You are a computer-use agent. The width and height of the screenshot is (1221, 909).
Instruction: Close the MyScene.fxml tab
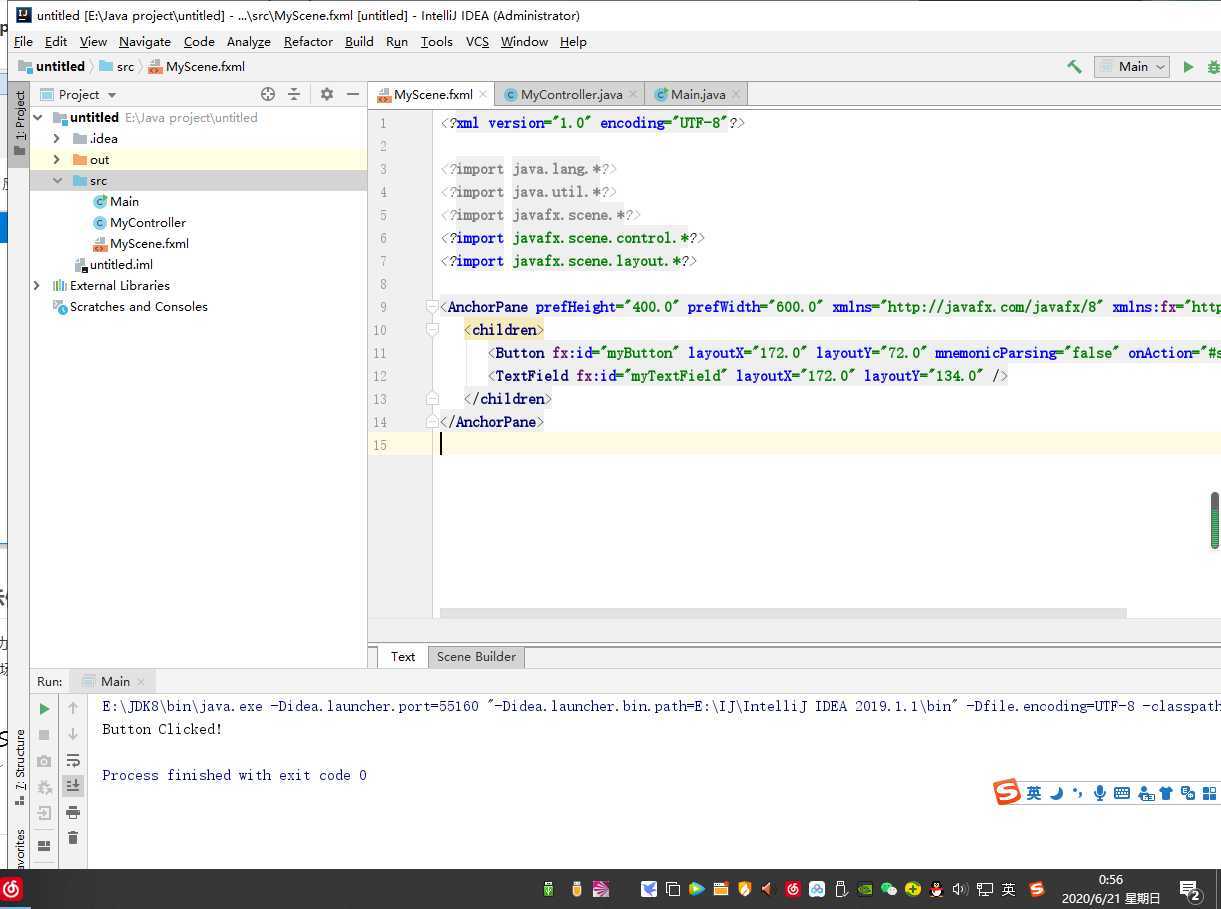tap(483, 94)
